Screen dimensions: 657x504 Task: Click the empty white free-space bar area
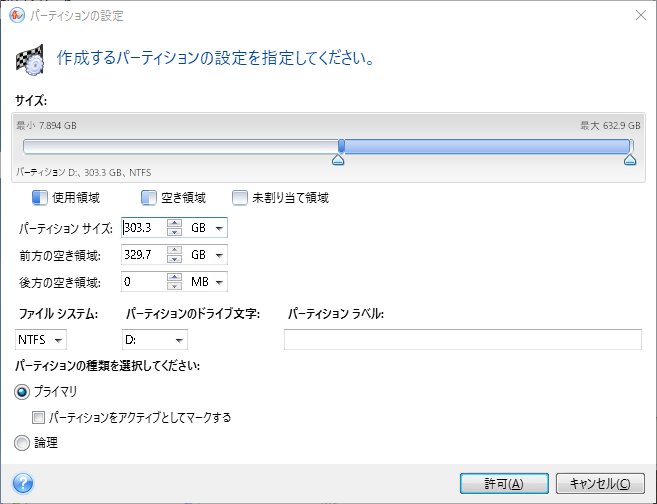point(181,147)
